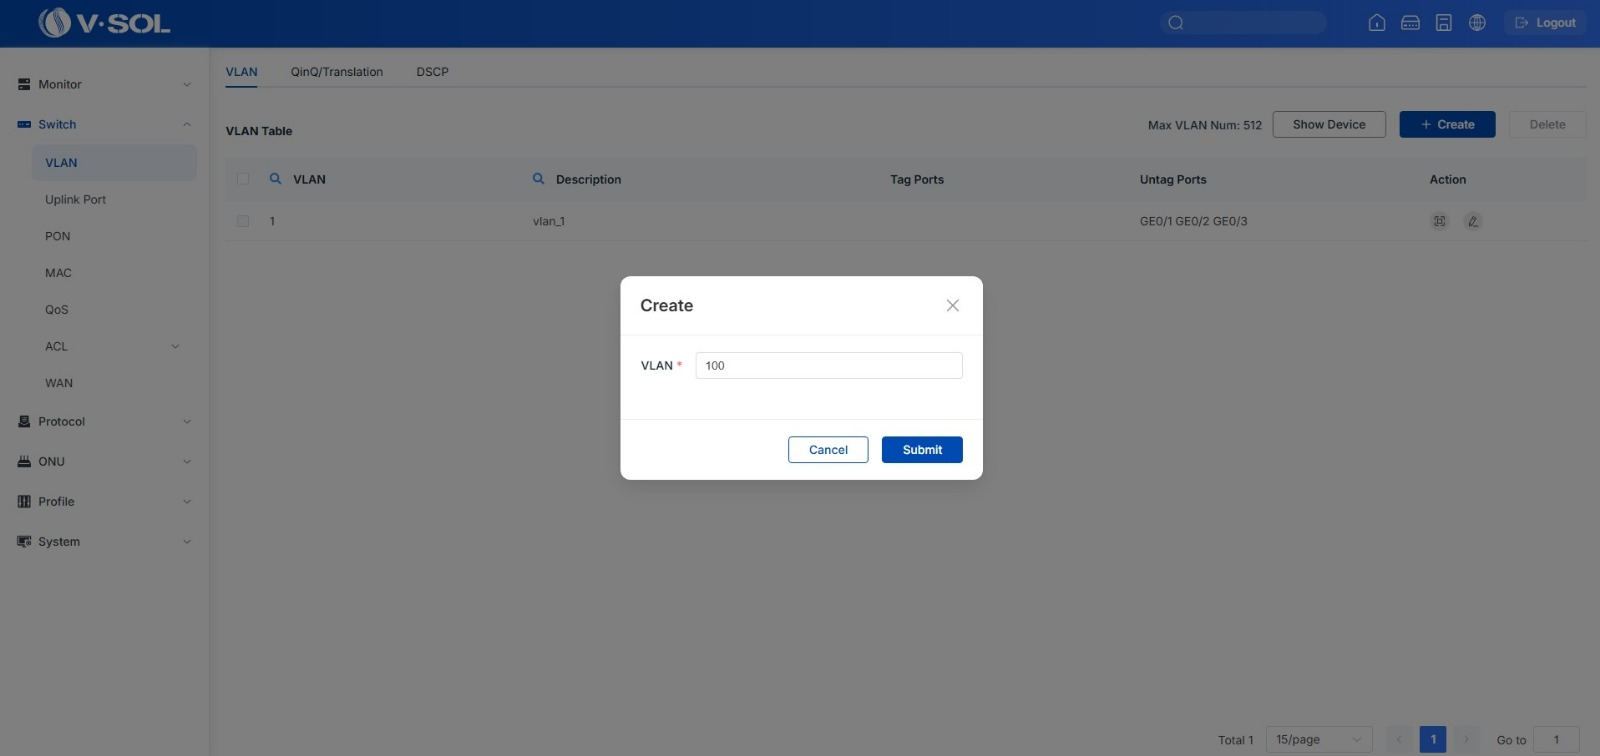1600x756 pixels.
Task: Click the Total 1 text
Action: [1235, 741]
